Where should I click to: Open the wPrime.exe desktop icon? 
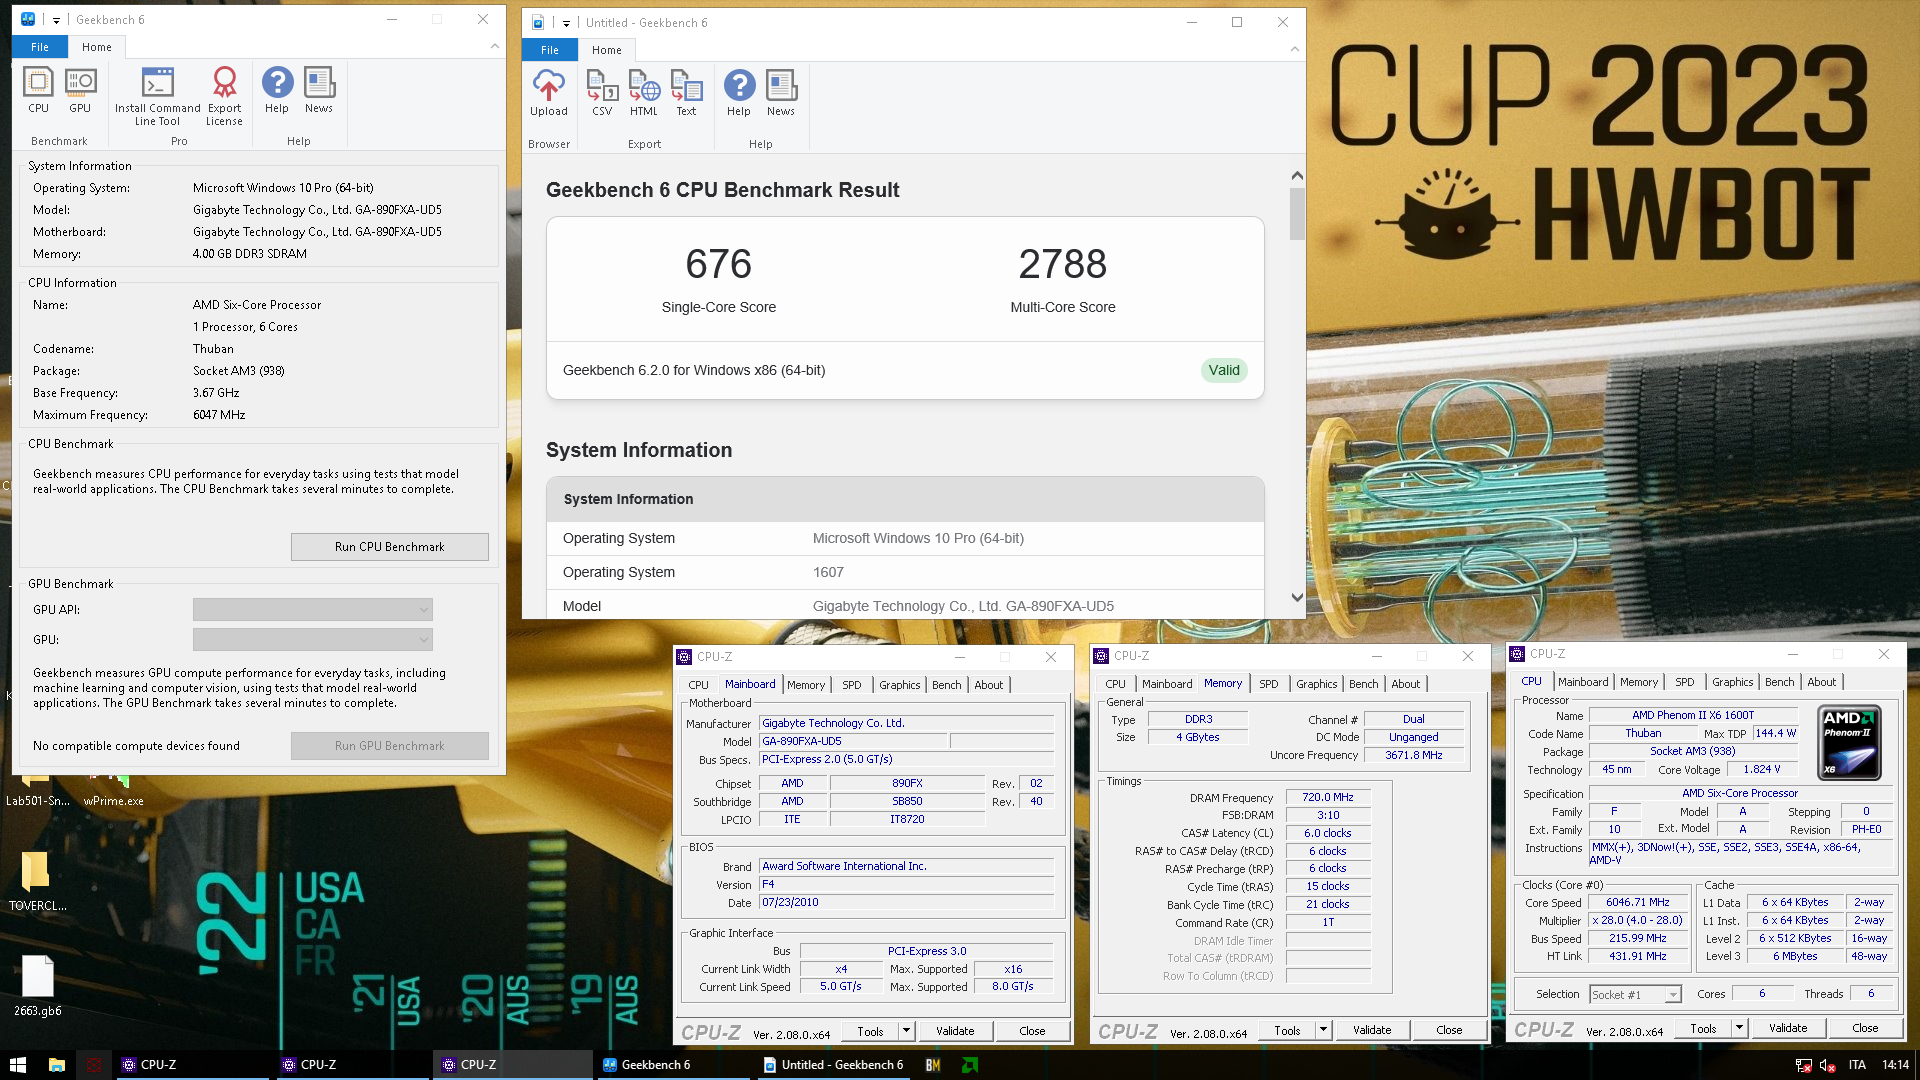click(x=113, y=788)
